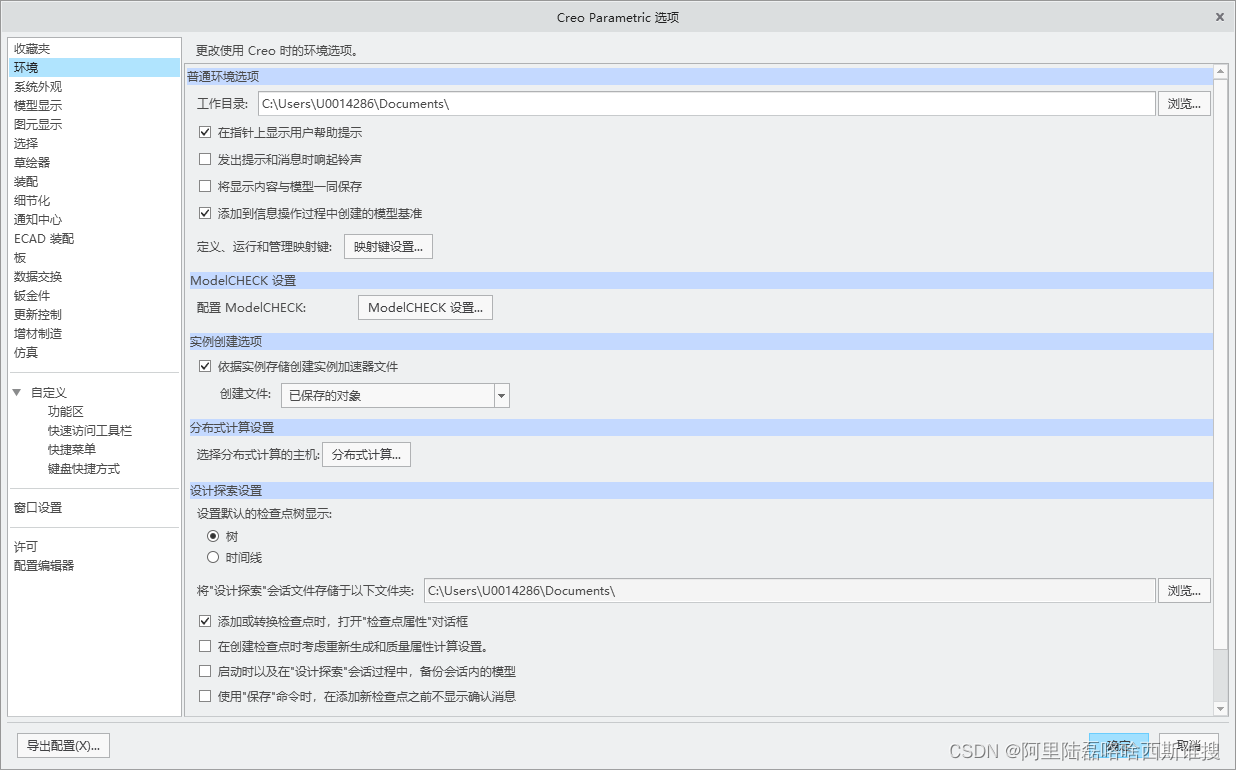This screenshot has width=1236, height=770.
Task: Open 图元显示 settings
Action: 38,125
